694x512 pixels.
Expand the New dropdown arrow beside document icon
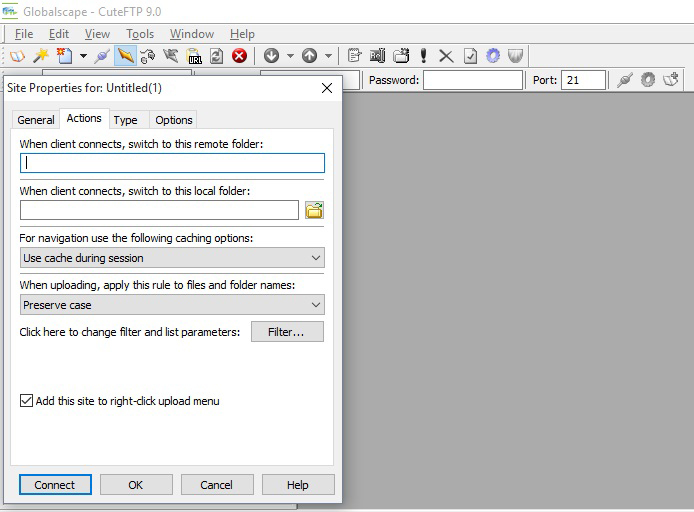point(83,56)
